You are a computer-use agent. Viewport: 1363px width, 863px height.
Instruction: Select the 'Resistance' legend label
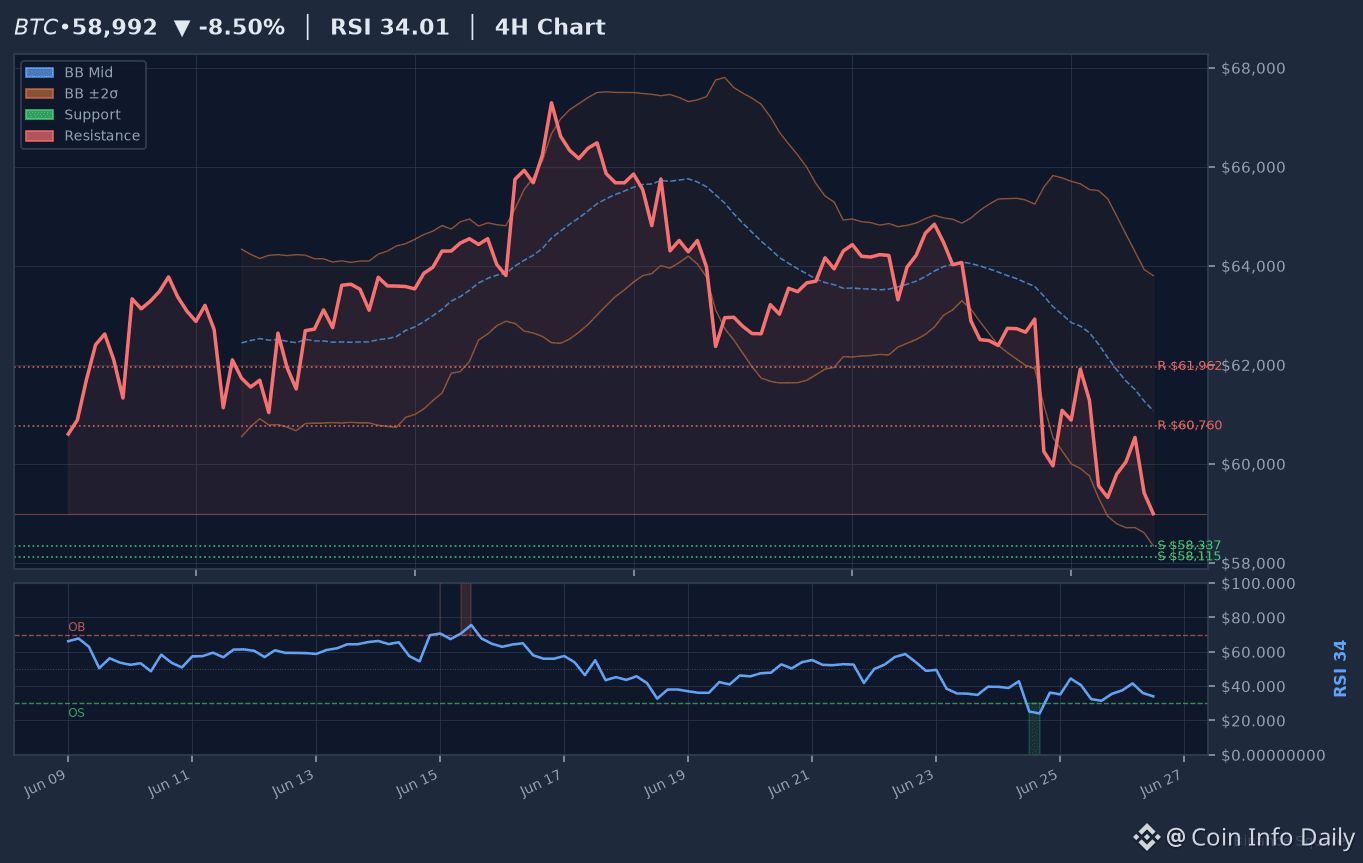[103, 136]
